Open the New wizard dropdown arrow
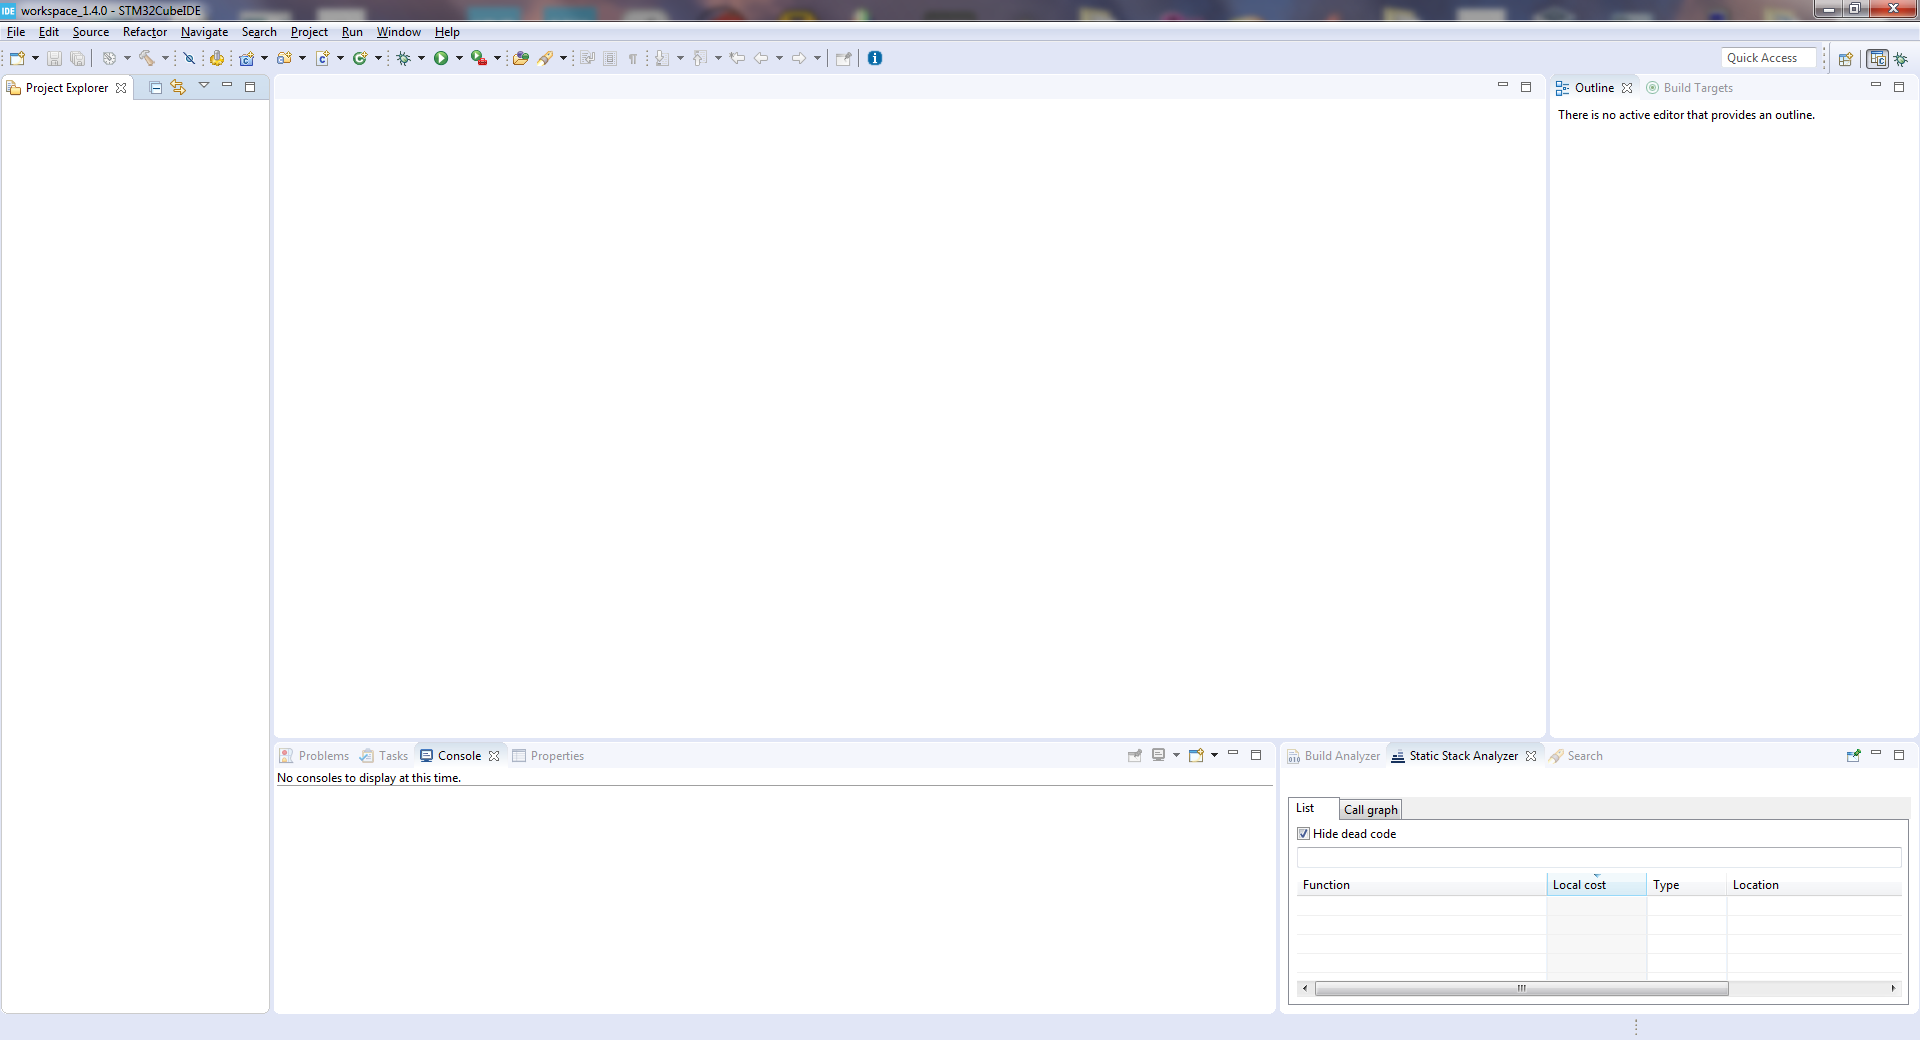This screenshot has height=1040, width=1920. 36,58
